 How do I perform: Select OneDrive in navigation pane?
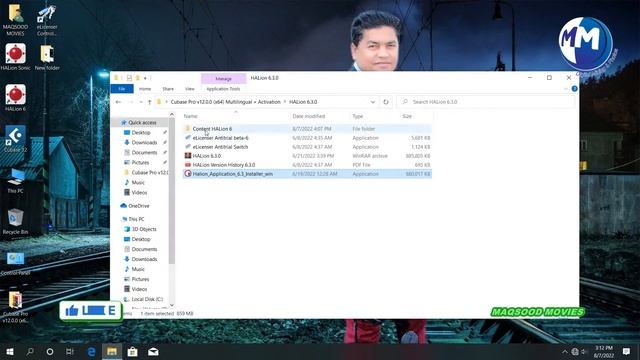click(x=138, y=206)
